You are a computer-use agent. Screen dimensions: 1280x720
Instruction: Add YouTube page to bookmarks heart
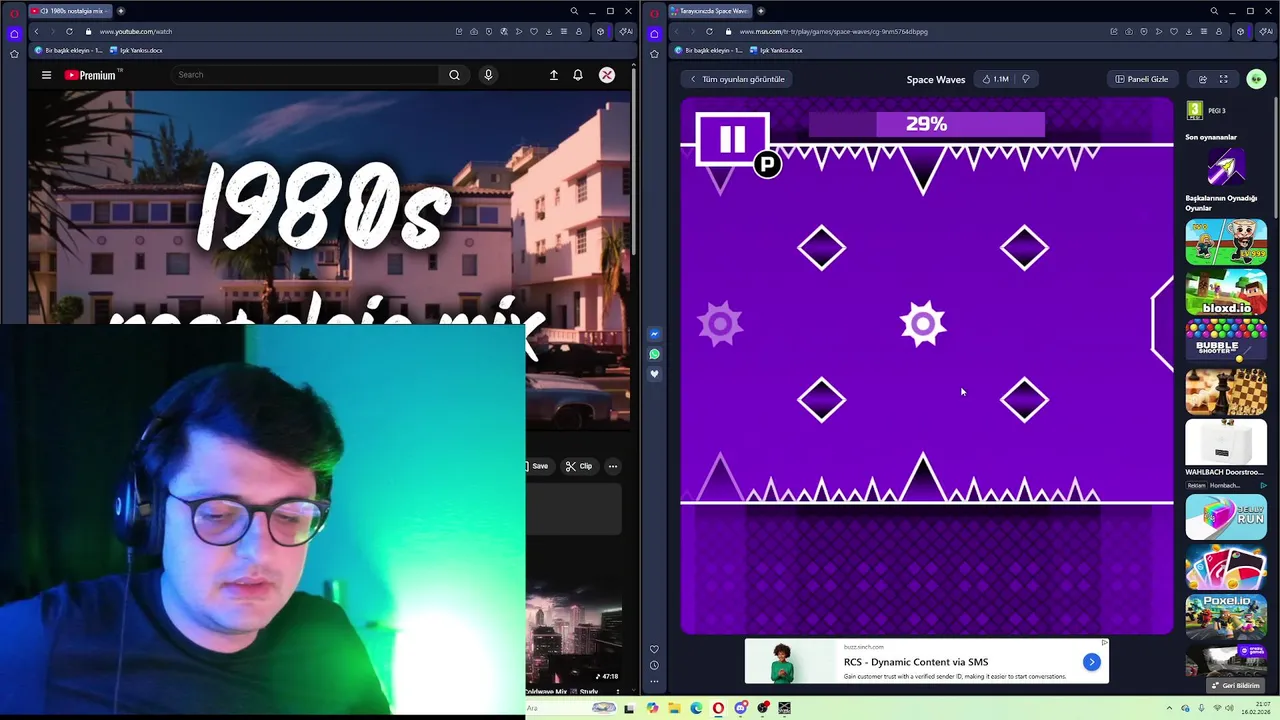click(534, 31)
